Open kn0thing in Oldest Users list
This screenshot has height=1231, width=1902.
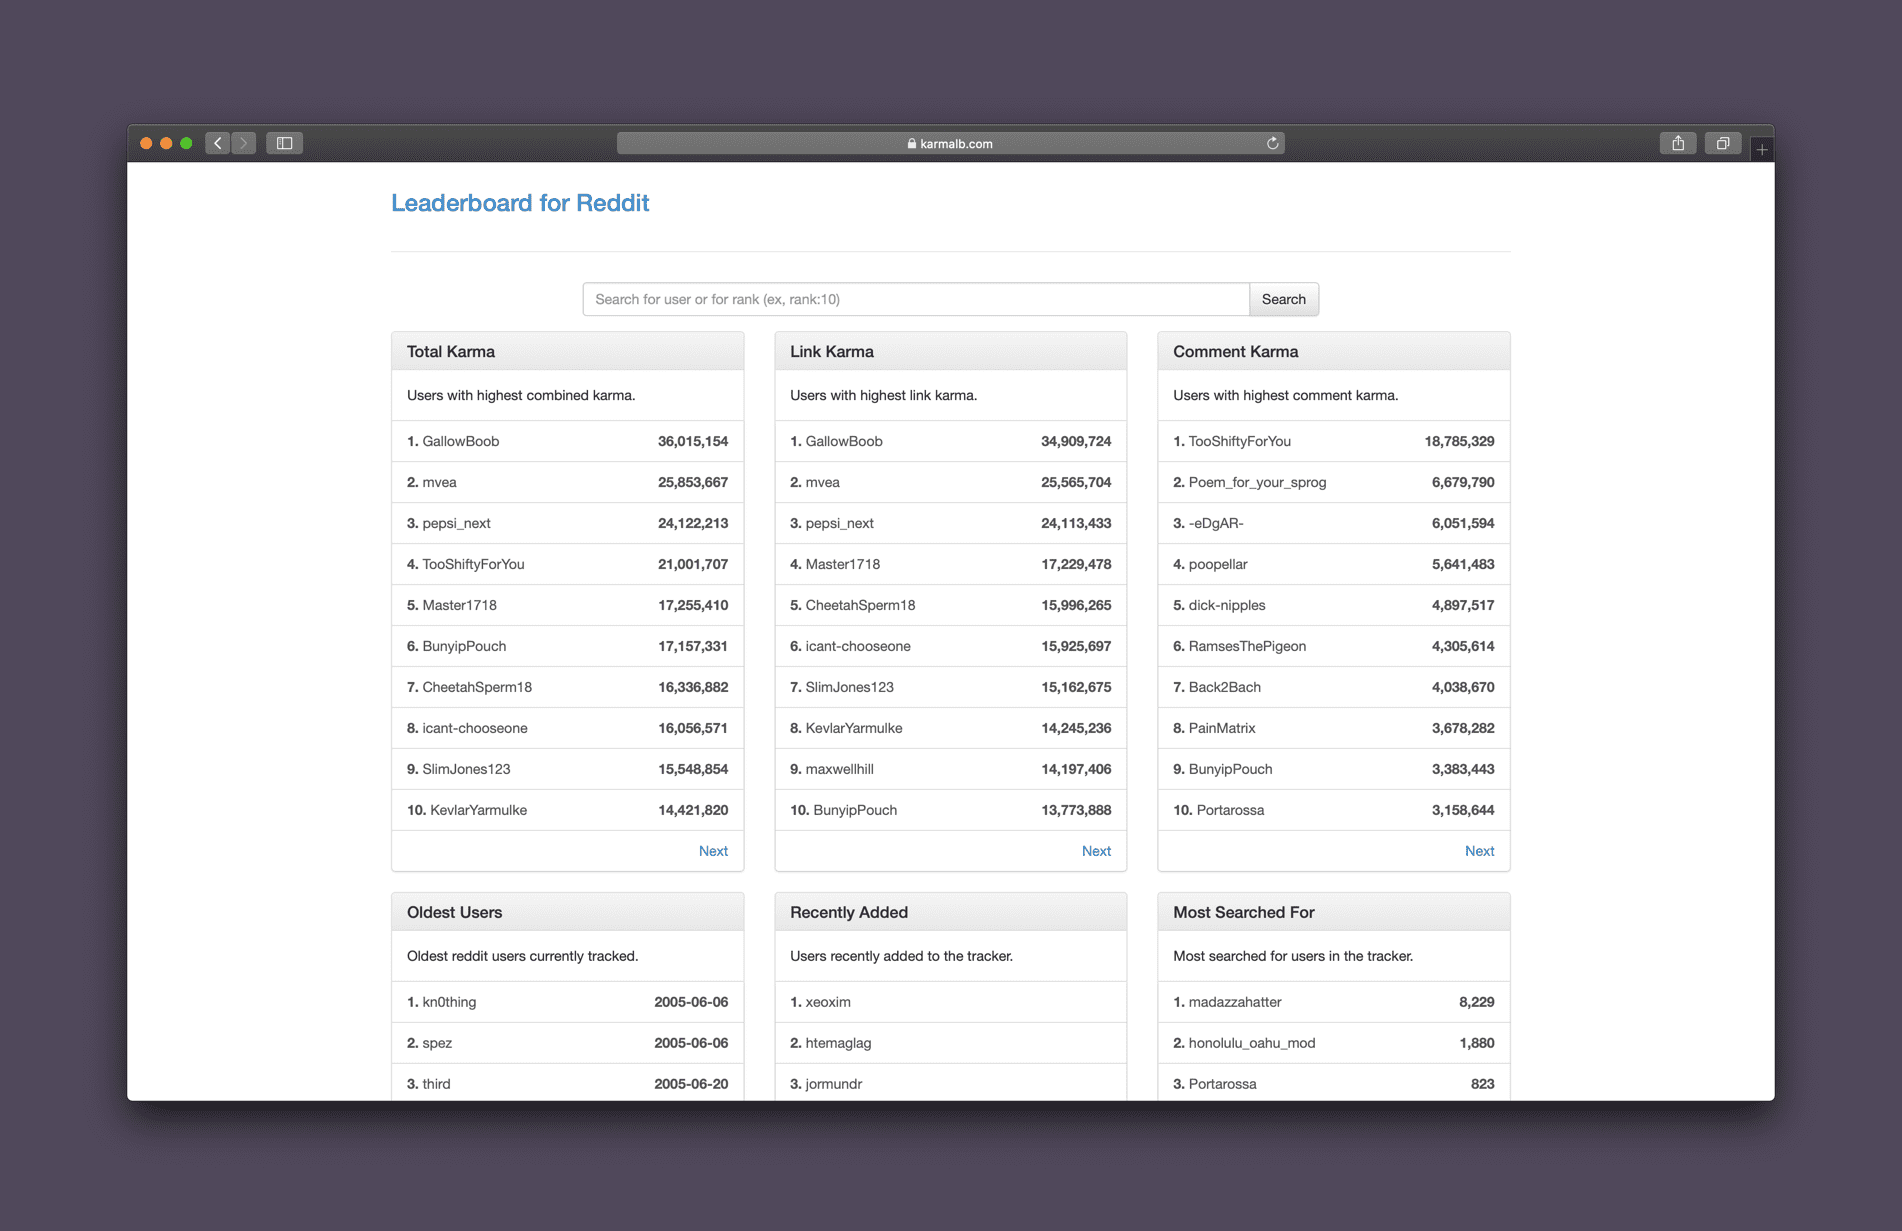coord(449,1002)
